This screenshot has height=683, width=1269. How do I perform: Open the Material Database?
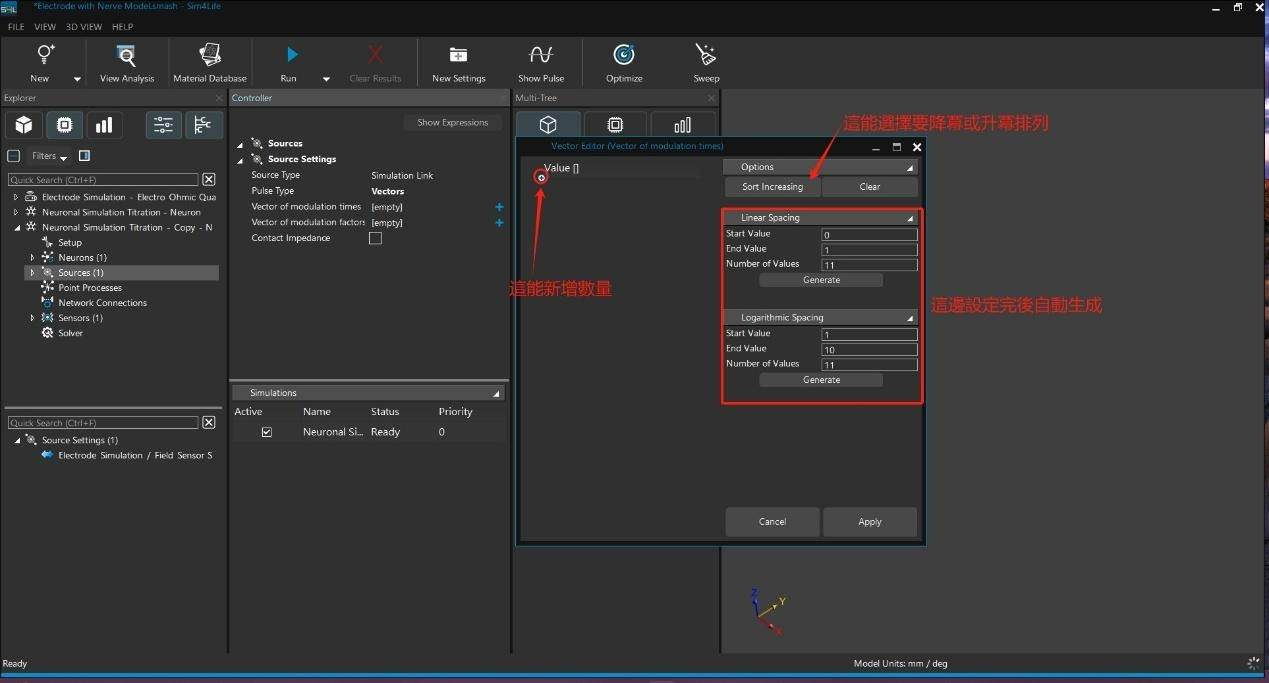coord(209,56)
